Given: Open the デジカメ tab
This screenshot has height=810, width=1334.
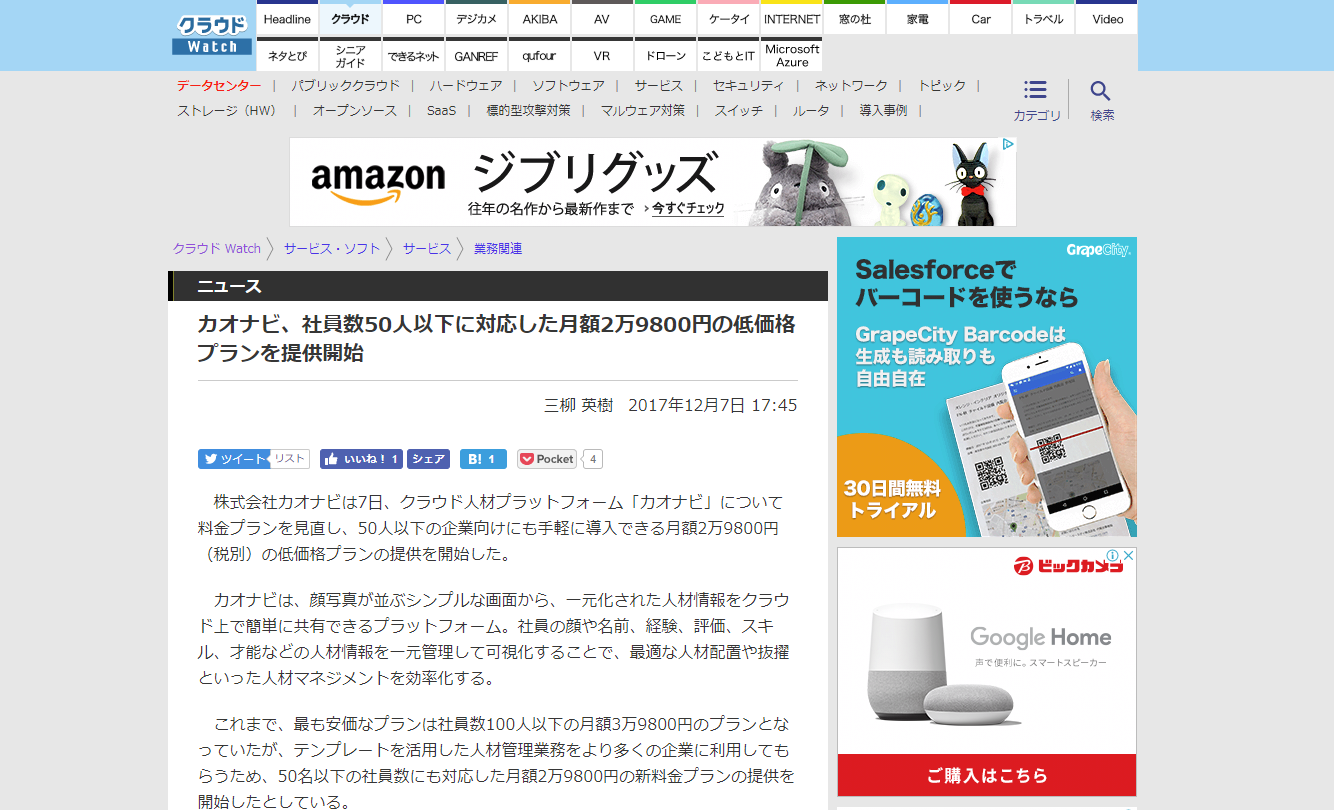Looking at the screenshot, I should (476, 19).
